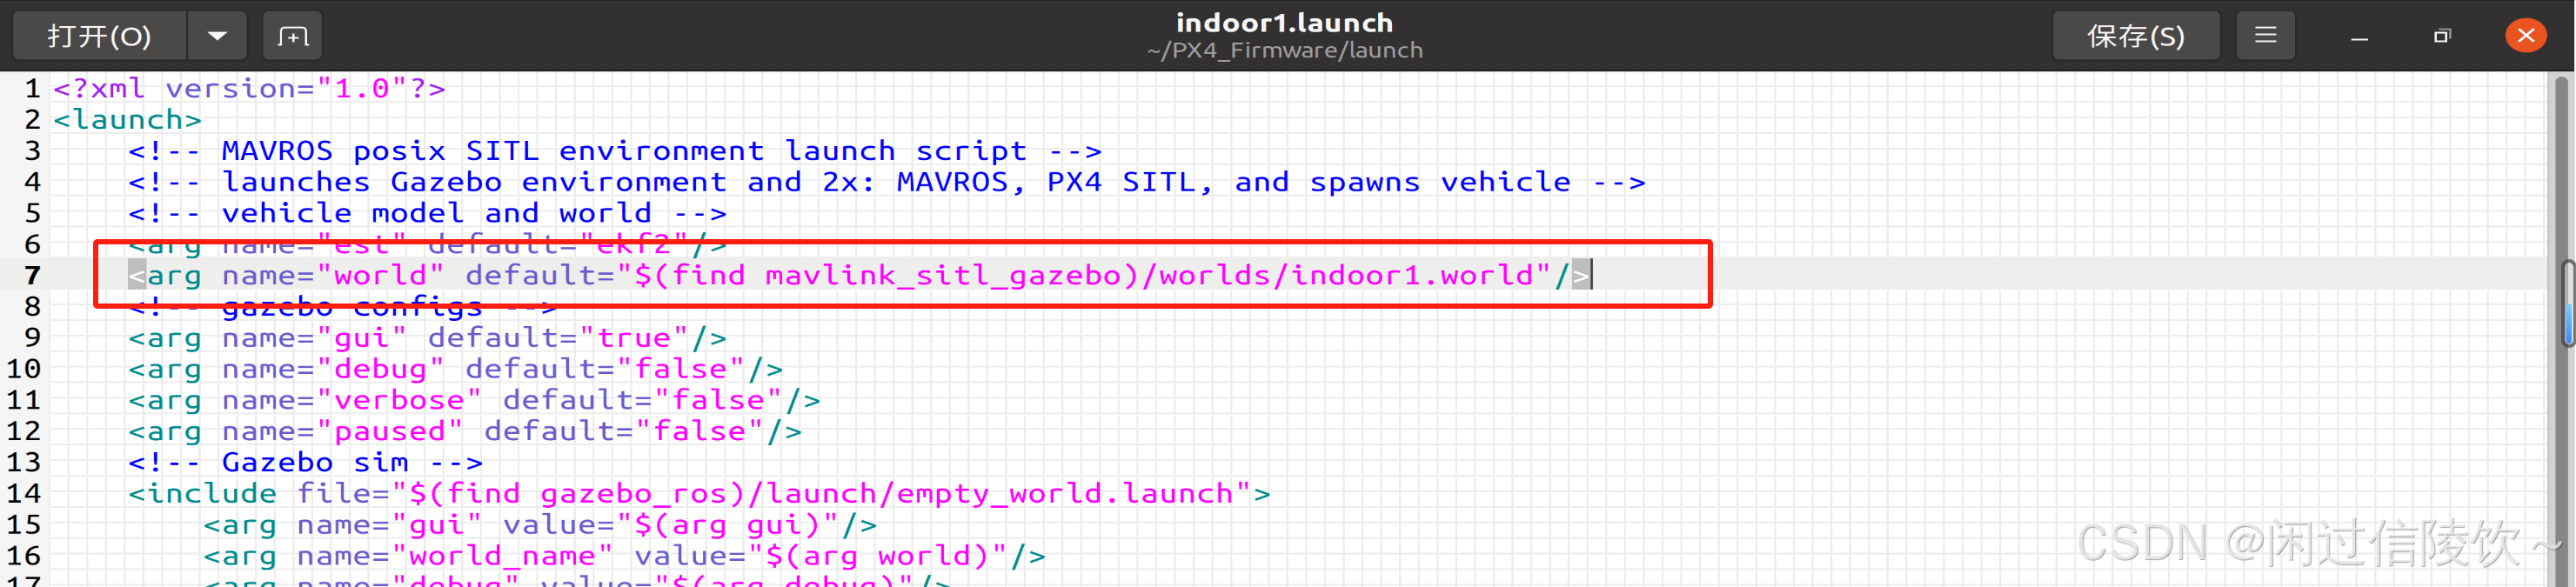Minimize the gedit window
The image size is (2576, 587).
pyautogui.click(x=2359, y=37)
